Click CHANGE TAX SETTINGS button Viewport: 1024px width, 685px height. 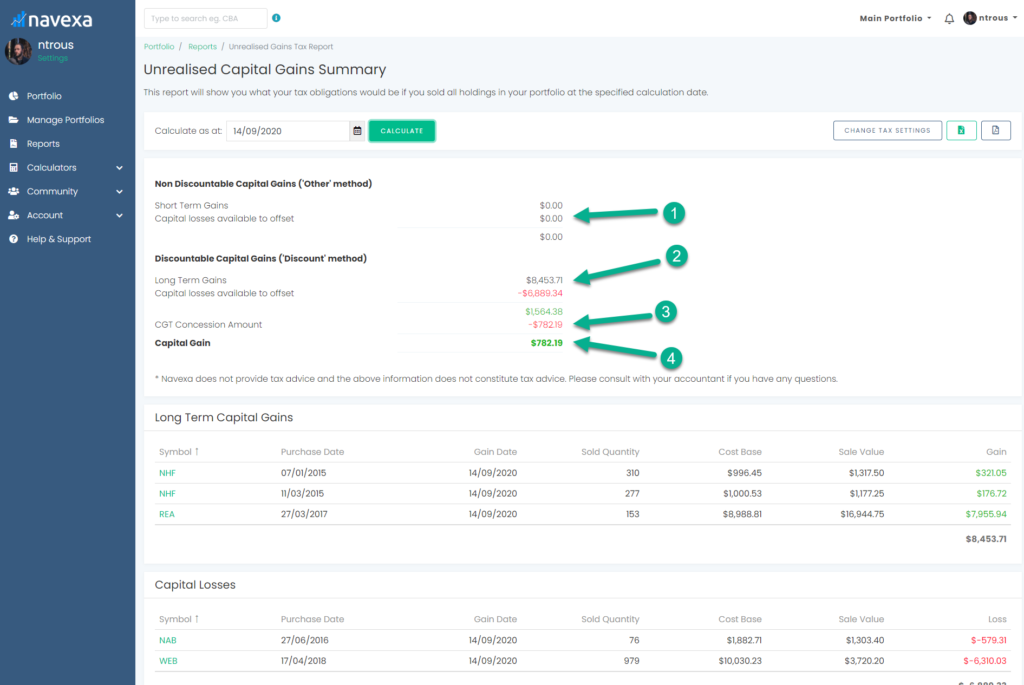click(x=887, y=131)
